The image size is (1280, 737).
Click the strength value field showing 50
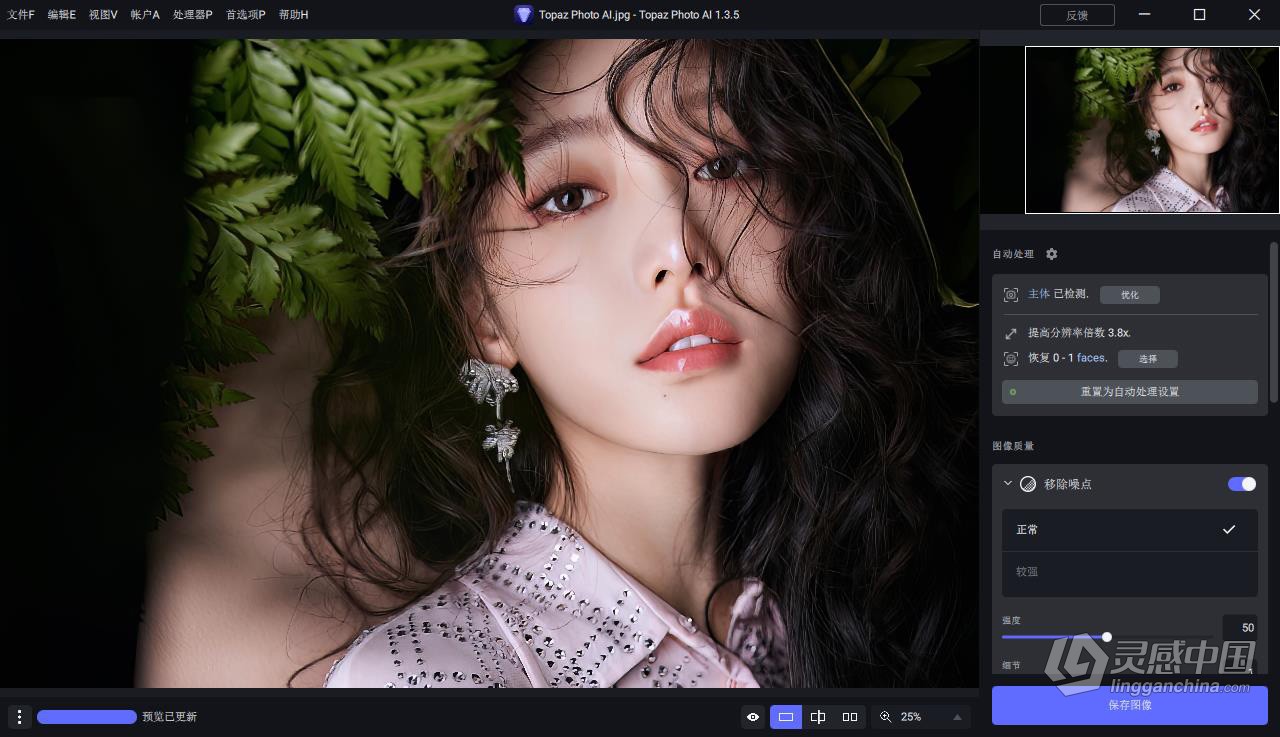(1240, 627)
